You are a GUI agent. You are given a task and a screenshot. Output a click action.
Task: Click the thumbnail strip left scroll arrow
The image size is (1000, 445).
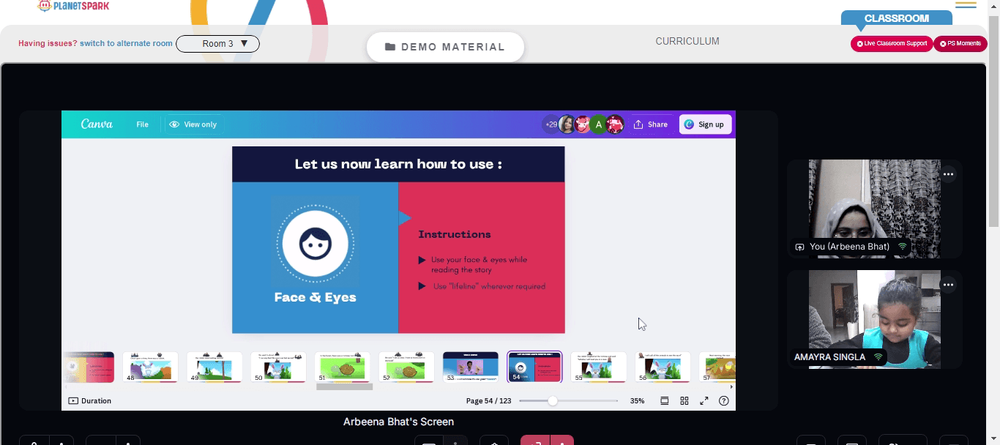click(66, 386)
